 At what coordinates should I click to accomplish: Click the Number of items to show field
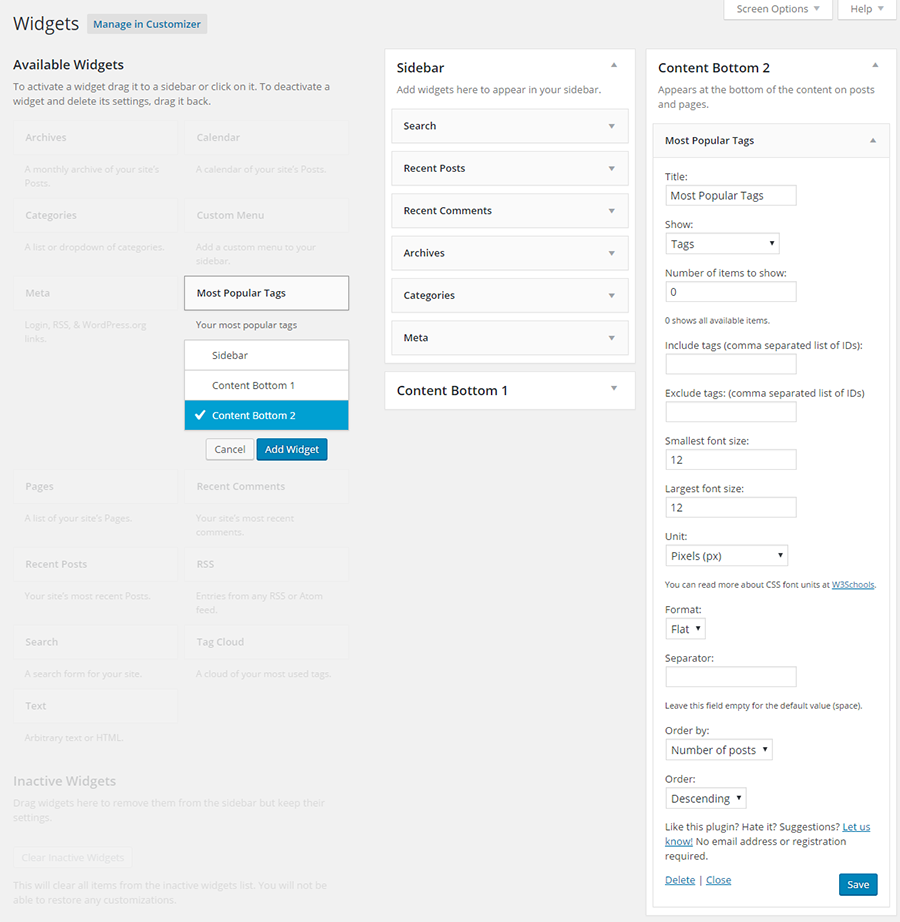point(730,291)
